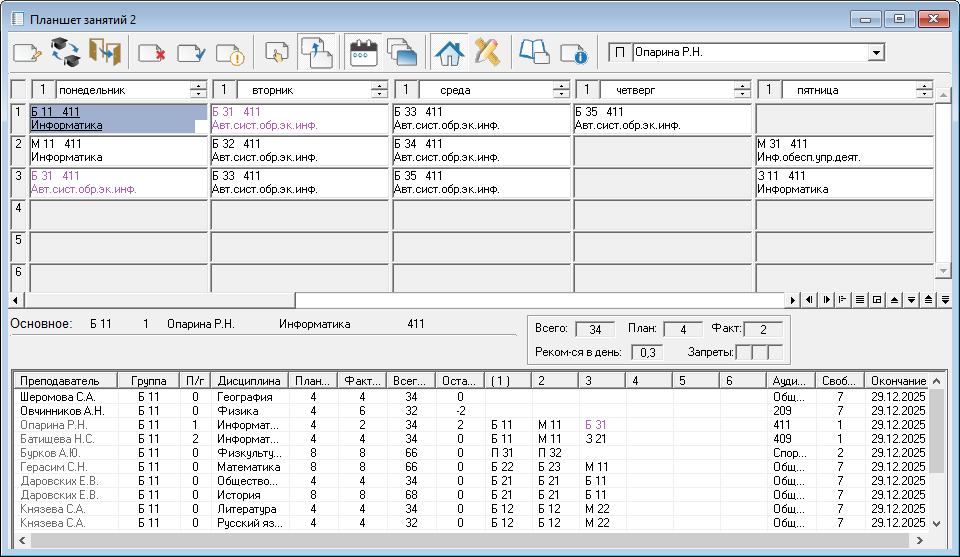Open the teacher dropdown showing Опарина Р.Н.

(x=876, y=52)
